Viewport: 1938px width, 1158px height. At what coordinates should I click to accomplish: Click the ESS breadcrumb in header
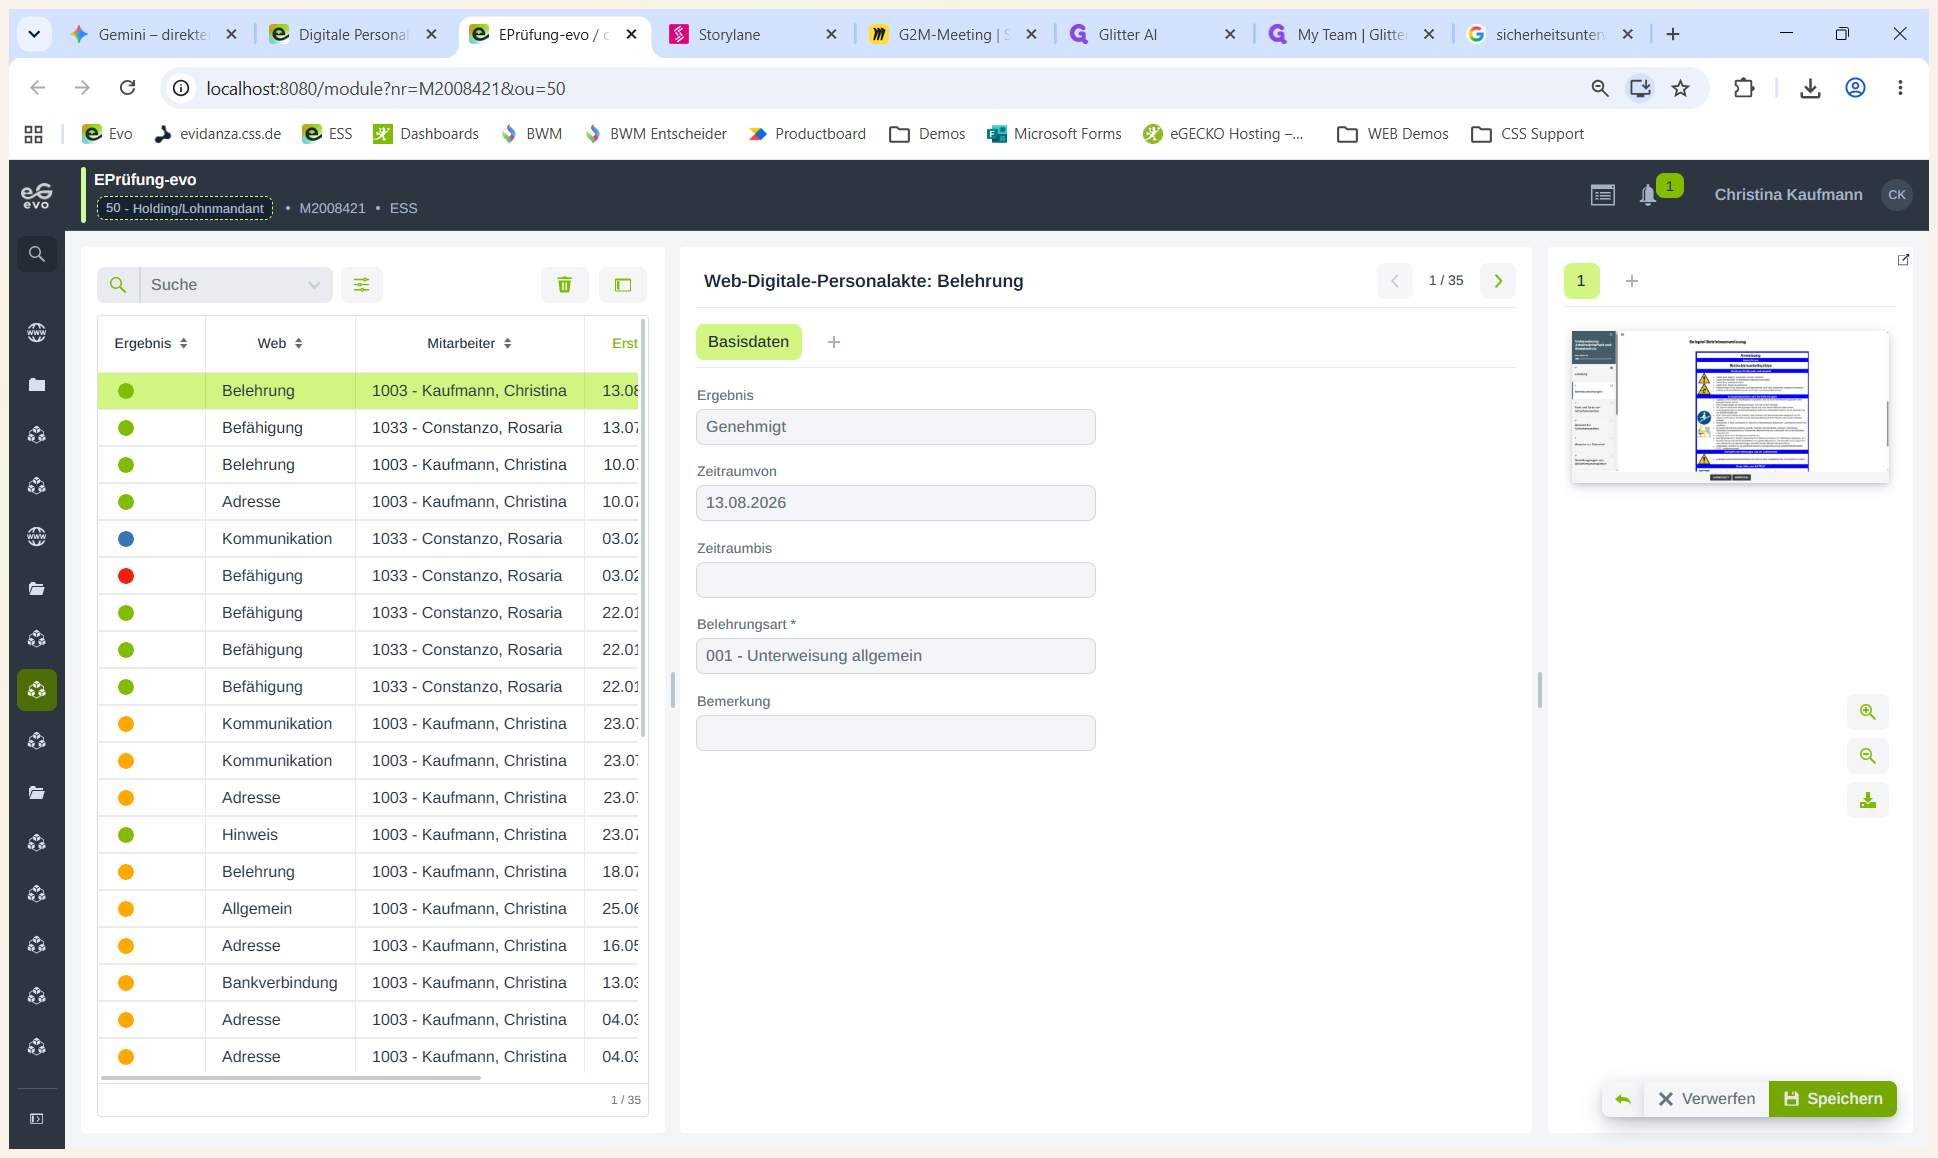pyautogui.click(x=403, y=208)
